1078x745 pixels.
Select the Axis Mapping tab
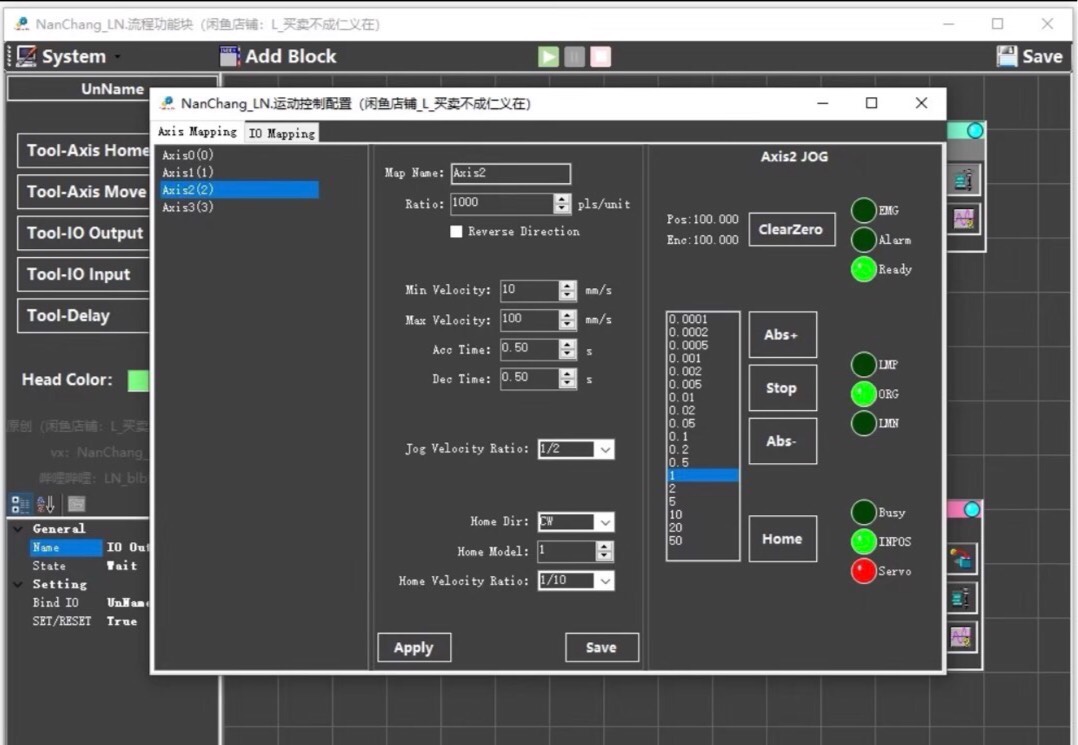click(x=197, y=132)
